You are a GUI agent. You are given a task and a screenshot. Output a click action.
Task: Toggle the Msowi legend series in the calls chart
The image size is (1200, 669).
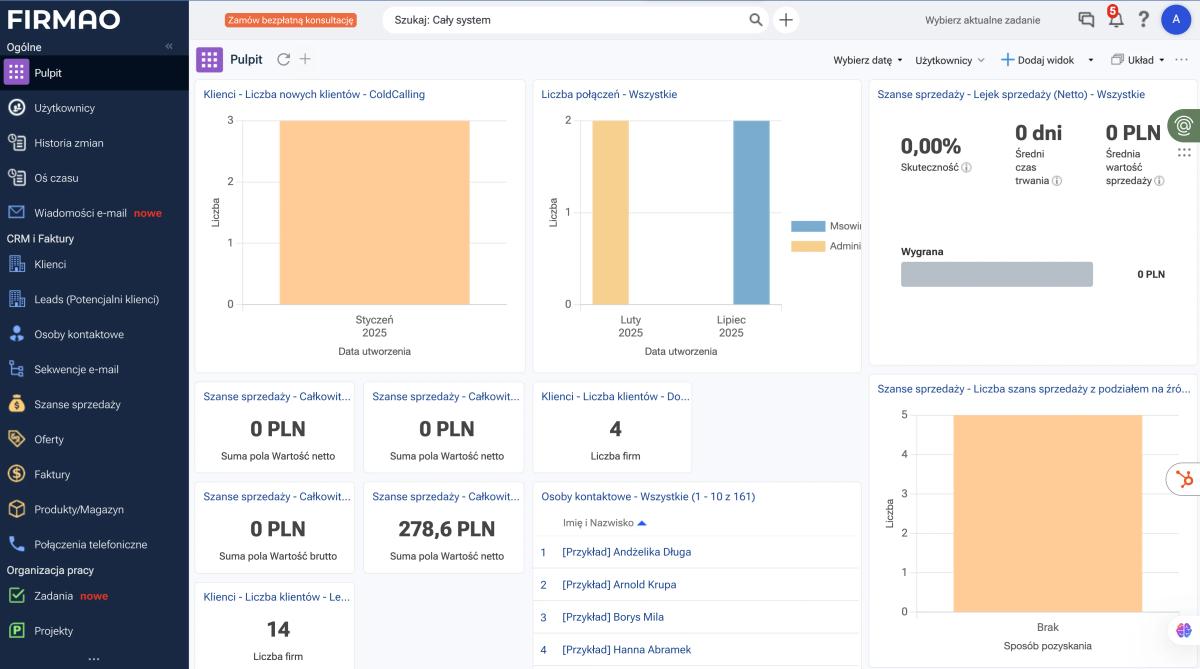(826, 226)
